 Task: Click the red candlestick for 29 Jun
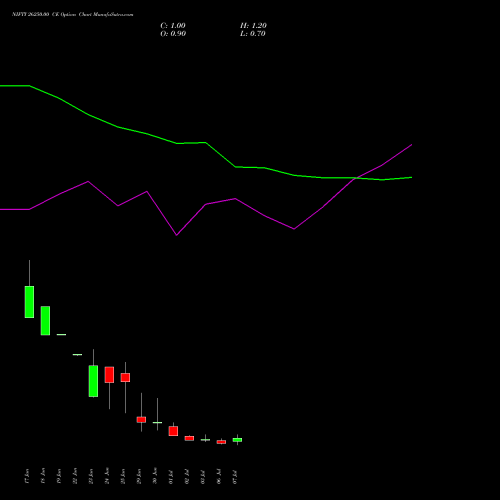click(141, 420)
